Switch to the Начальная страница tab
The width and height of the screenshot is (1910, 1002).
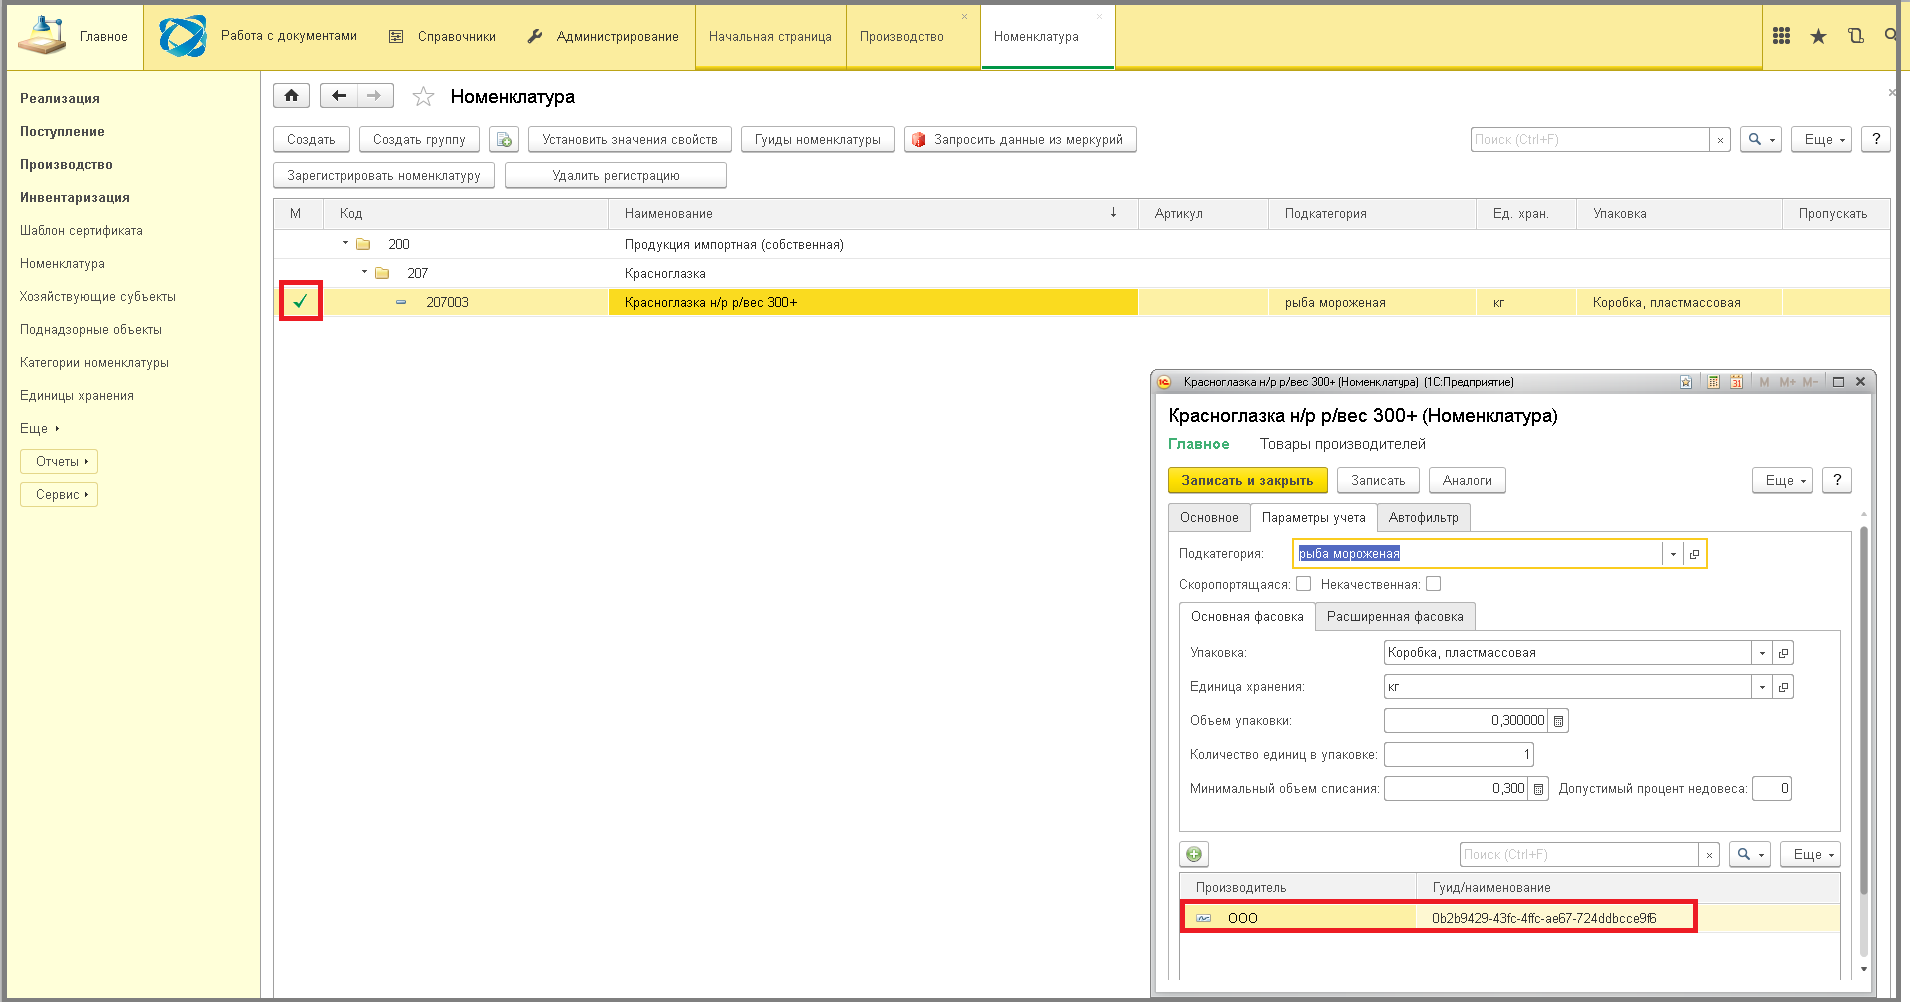[770, 36]
